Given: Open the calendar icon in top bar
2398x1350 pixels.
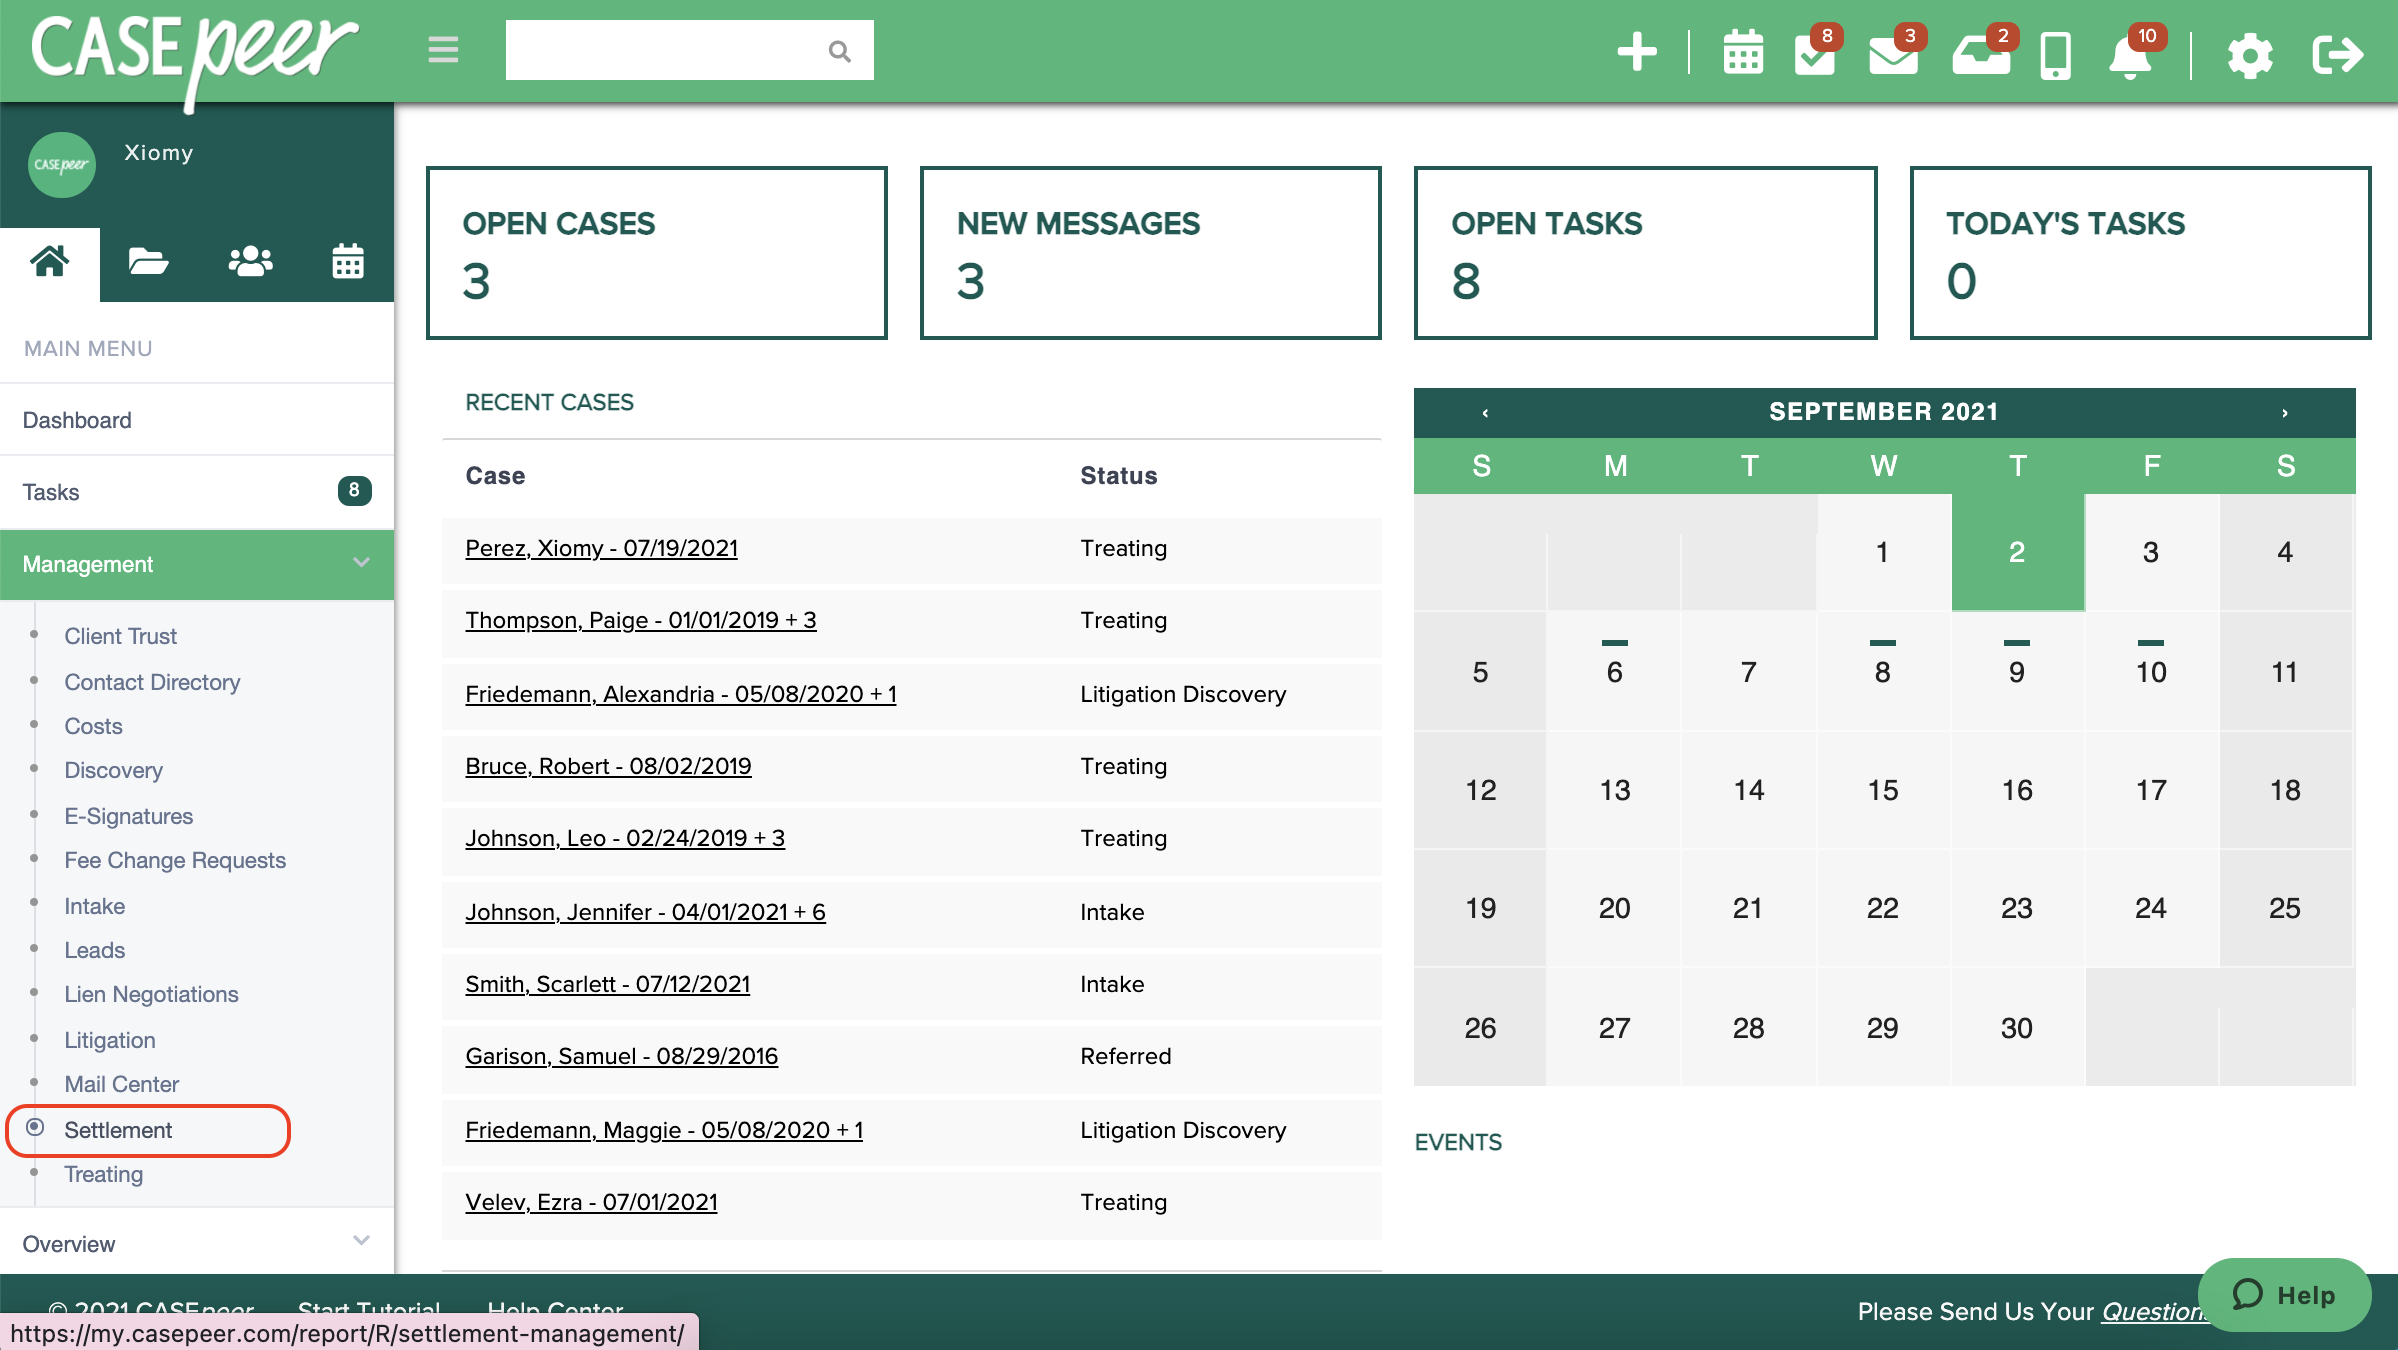Looking at the screenshot, I should point(1742,53).
